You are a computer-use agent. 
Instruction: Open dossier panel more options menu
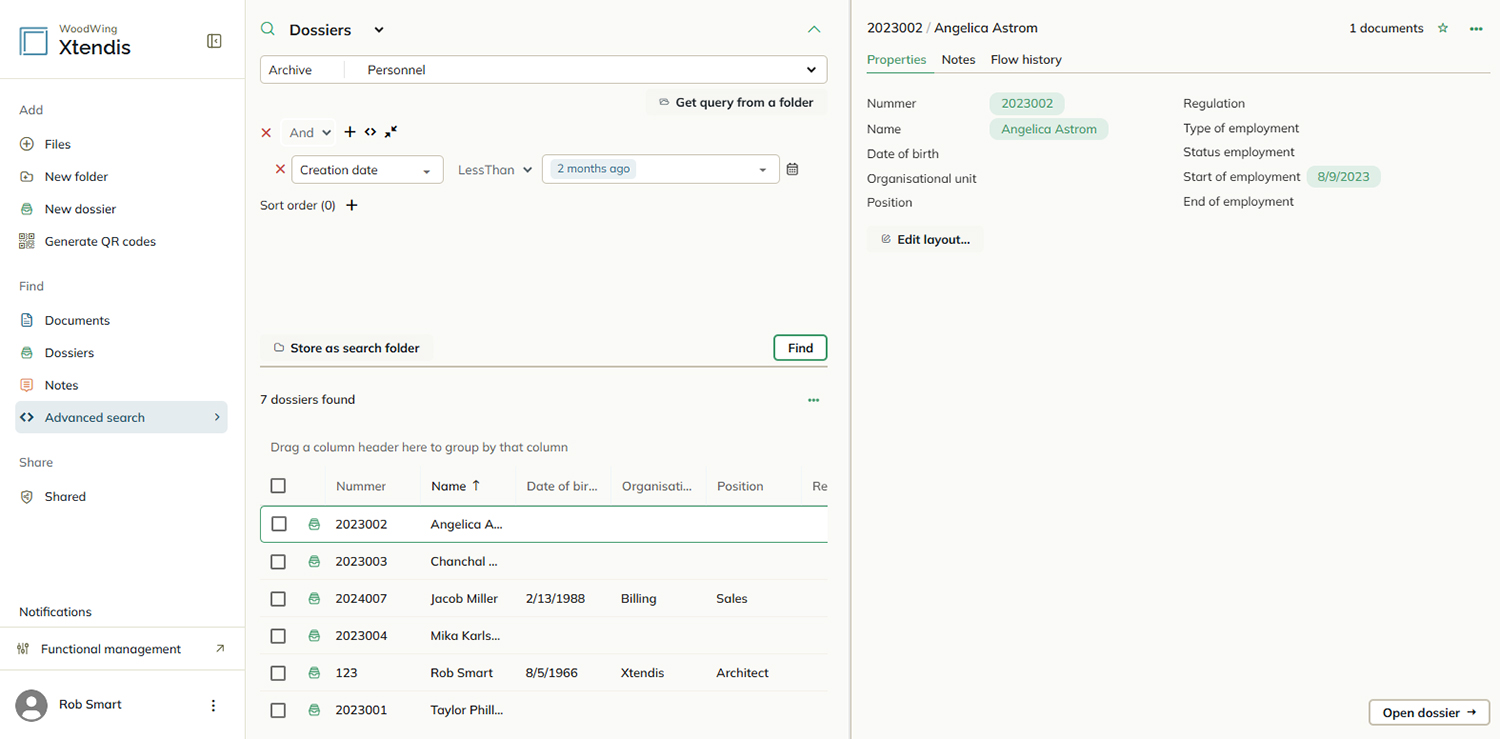1476,29
